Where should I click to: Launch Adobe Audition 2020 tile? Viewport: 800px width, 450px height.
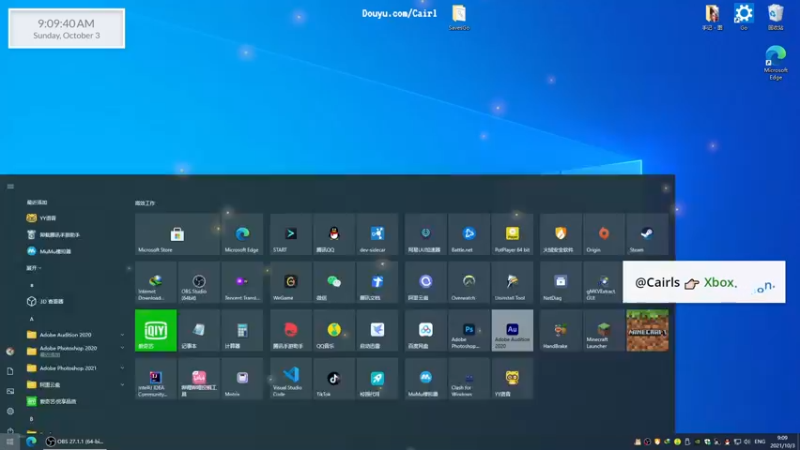pyautogui.click(x=512, y=330)
